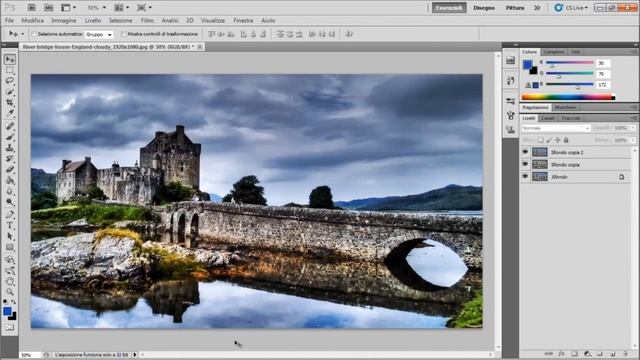Screen dimensions: 640x360
Task: Select the Zoom tool in the toolbox
Action: coord(10,292)
